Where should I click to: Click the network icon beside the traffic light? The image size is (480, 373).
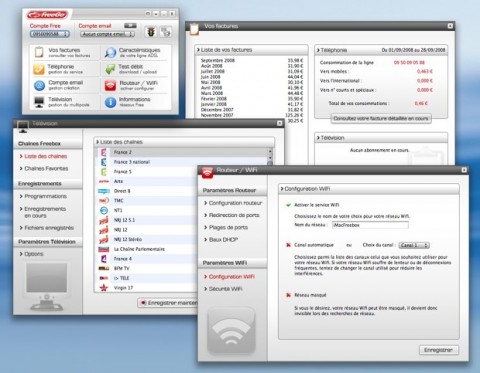click(166, 32)
